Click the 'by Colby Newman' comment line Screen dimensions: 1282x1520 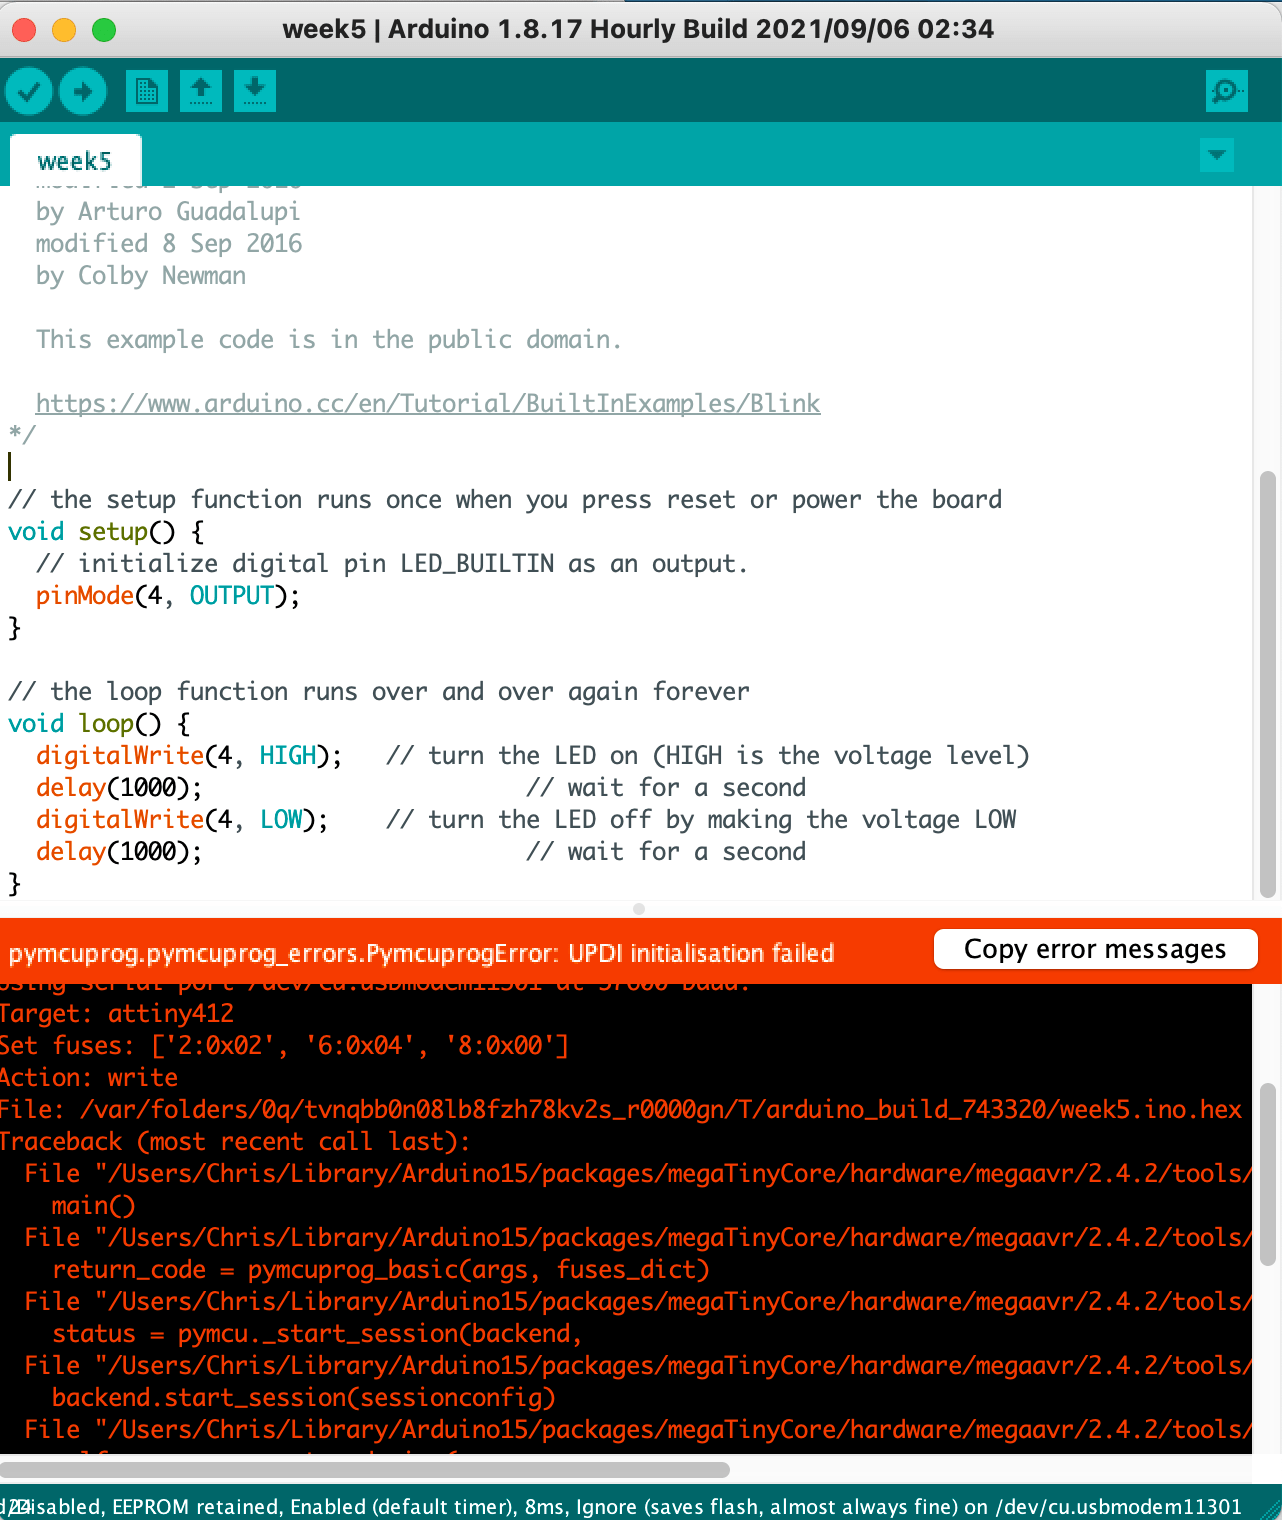coord(141,275)
